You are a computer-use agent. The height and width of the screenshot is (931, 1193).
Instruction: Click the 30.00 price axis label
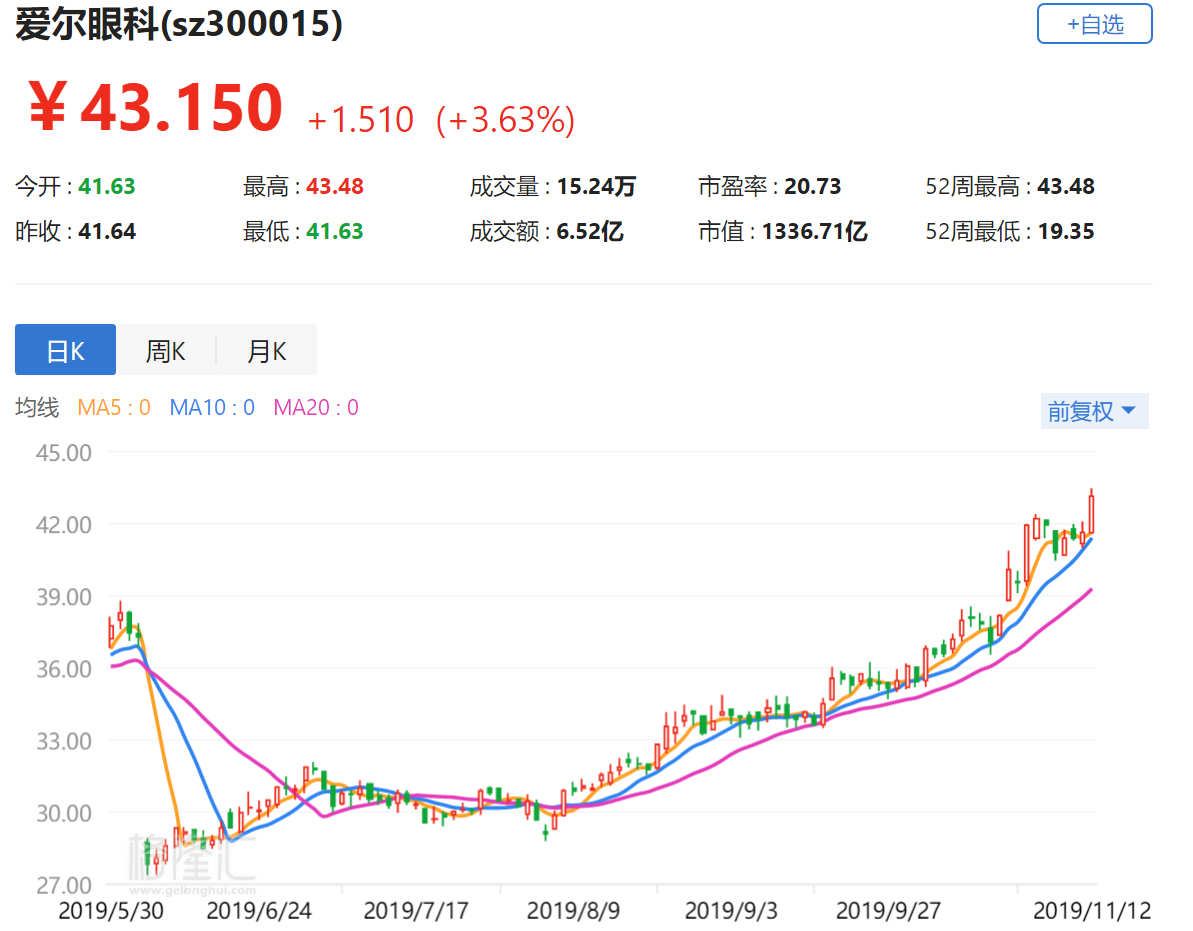(64, 813)
